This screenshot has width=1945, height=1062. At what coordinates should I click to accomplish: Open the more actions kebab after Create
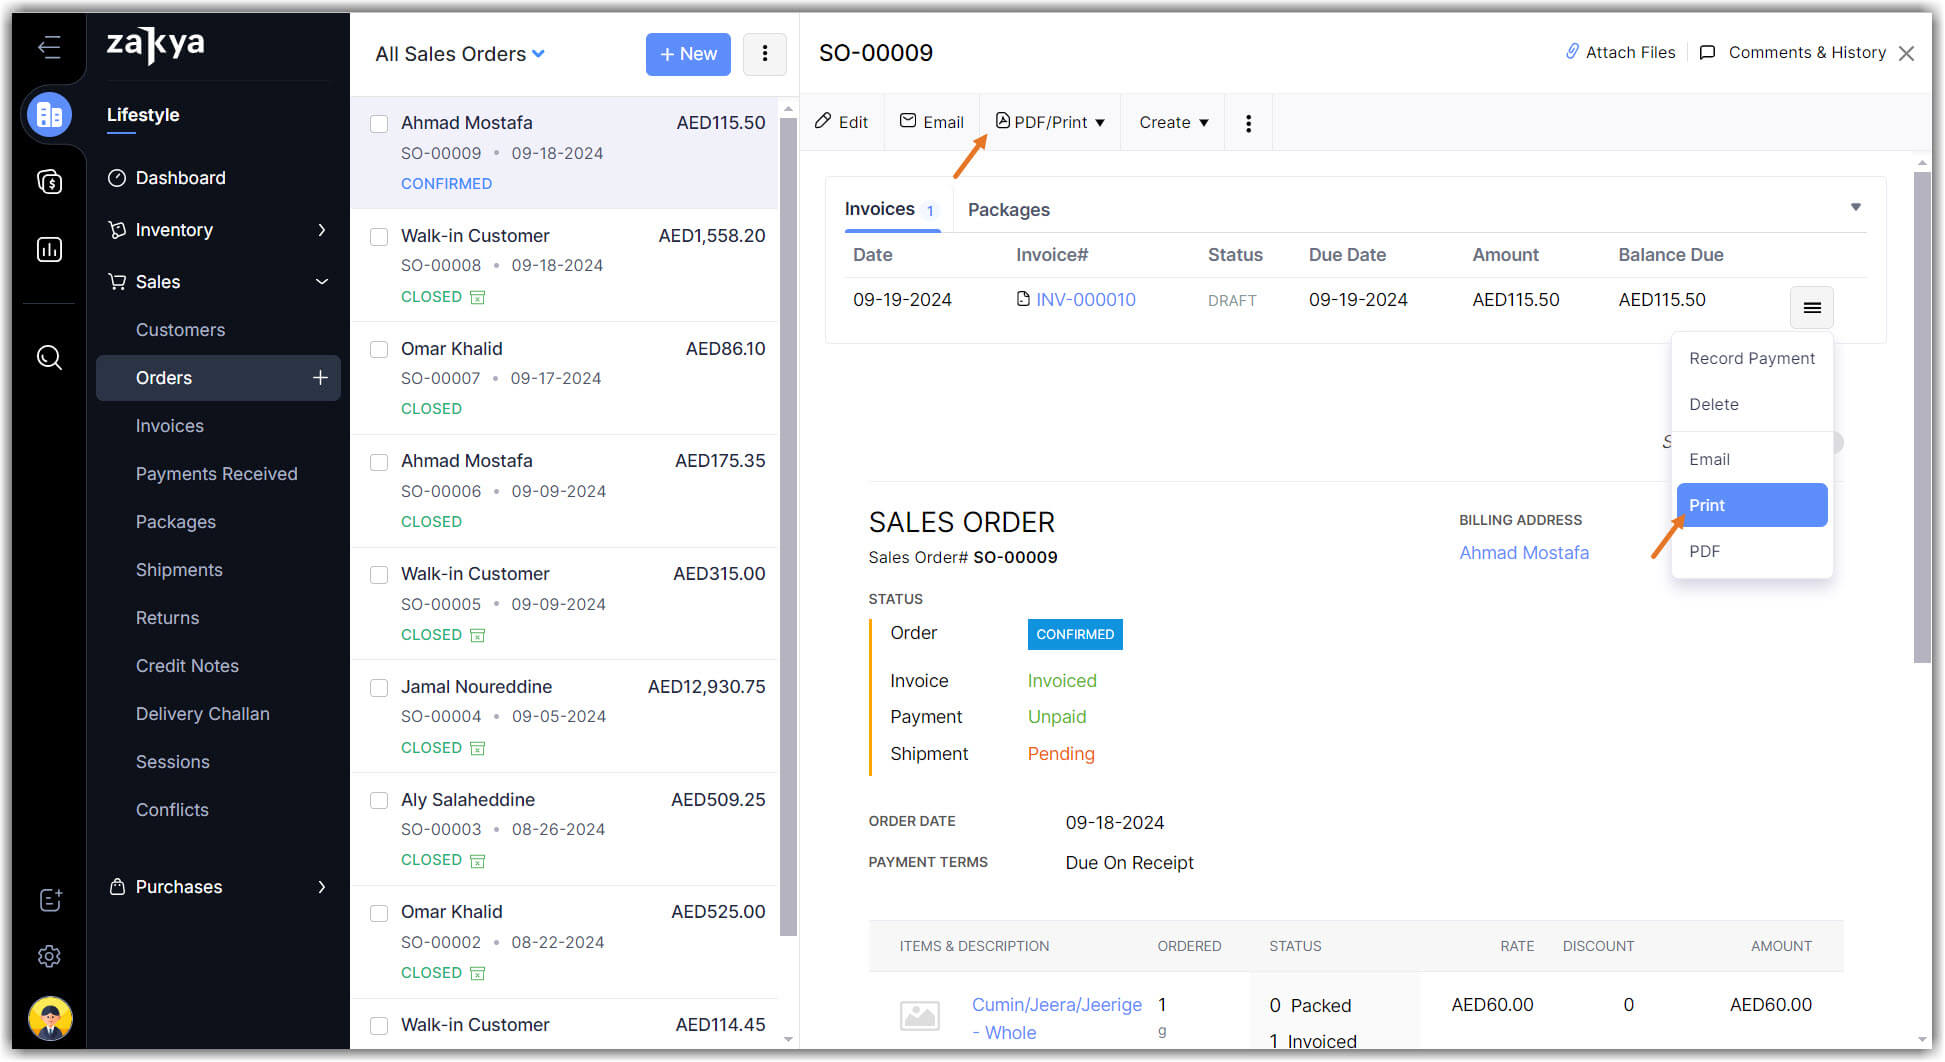[1248, 123]
